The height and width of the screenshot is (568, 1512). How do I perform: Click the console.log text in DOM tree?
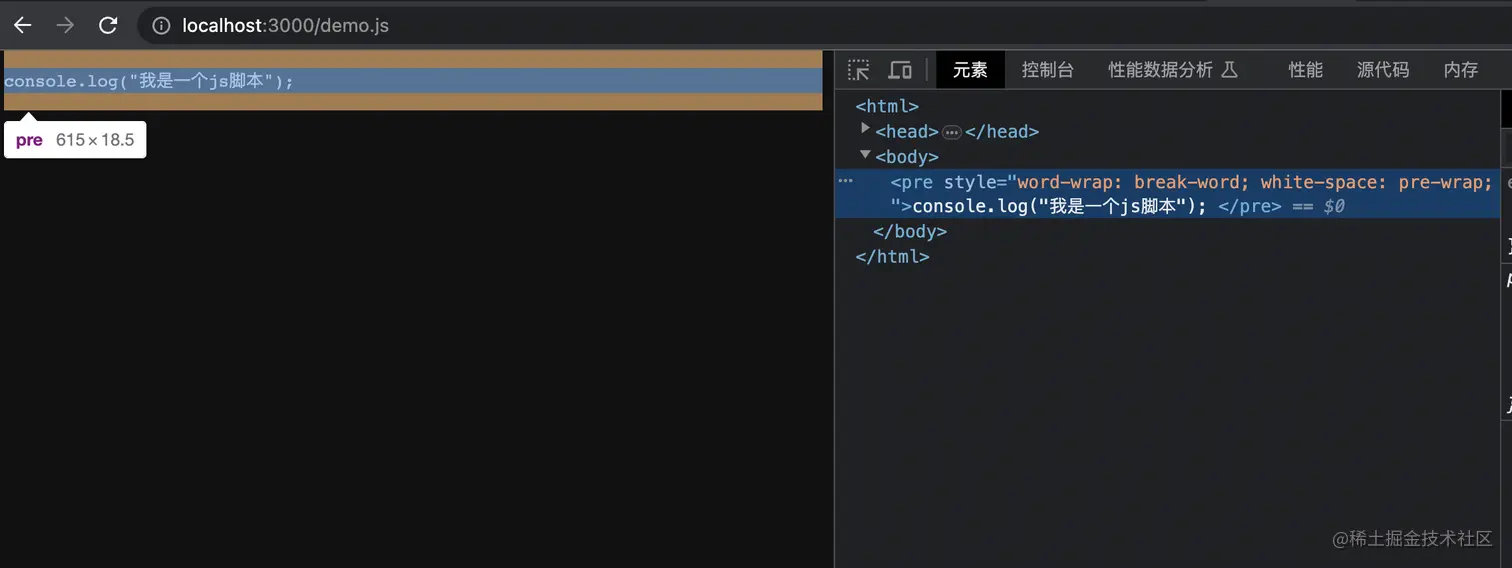click(1060, 206)
